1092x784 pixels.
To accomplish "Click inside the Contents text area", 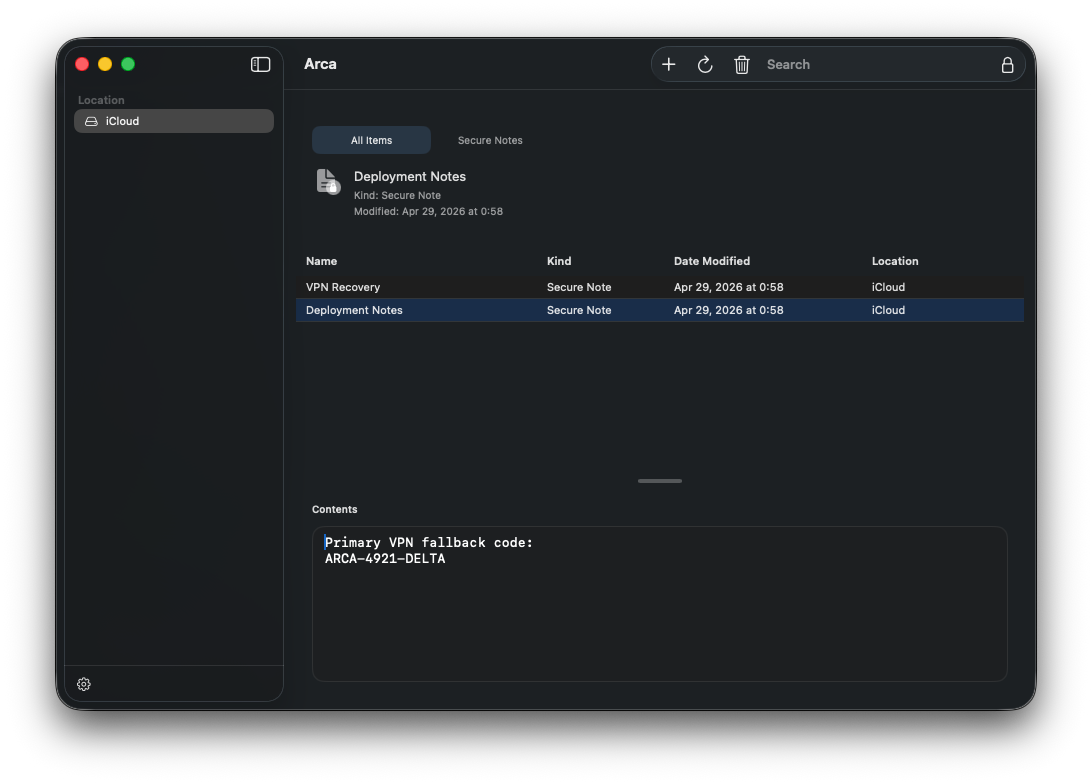I will (x=660, y=600).
